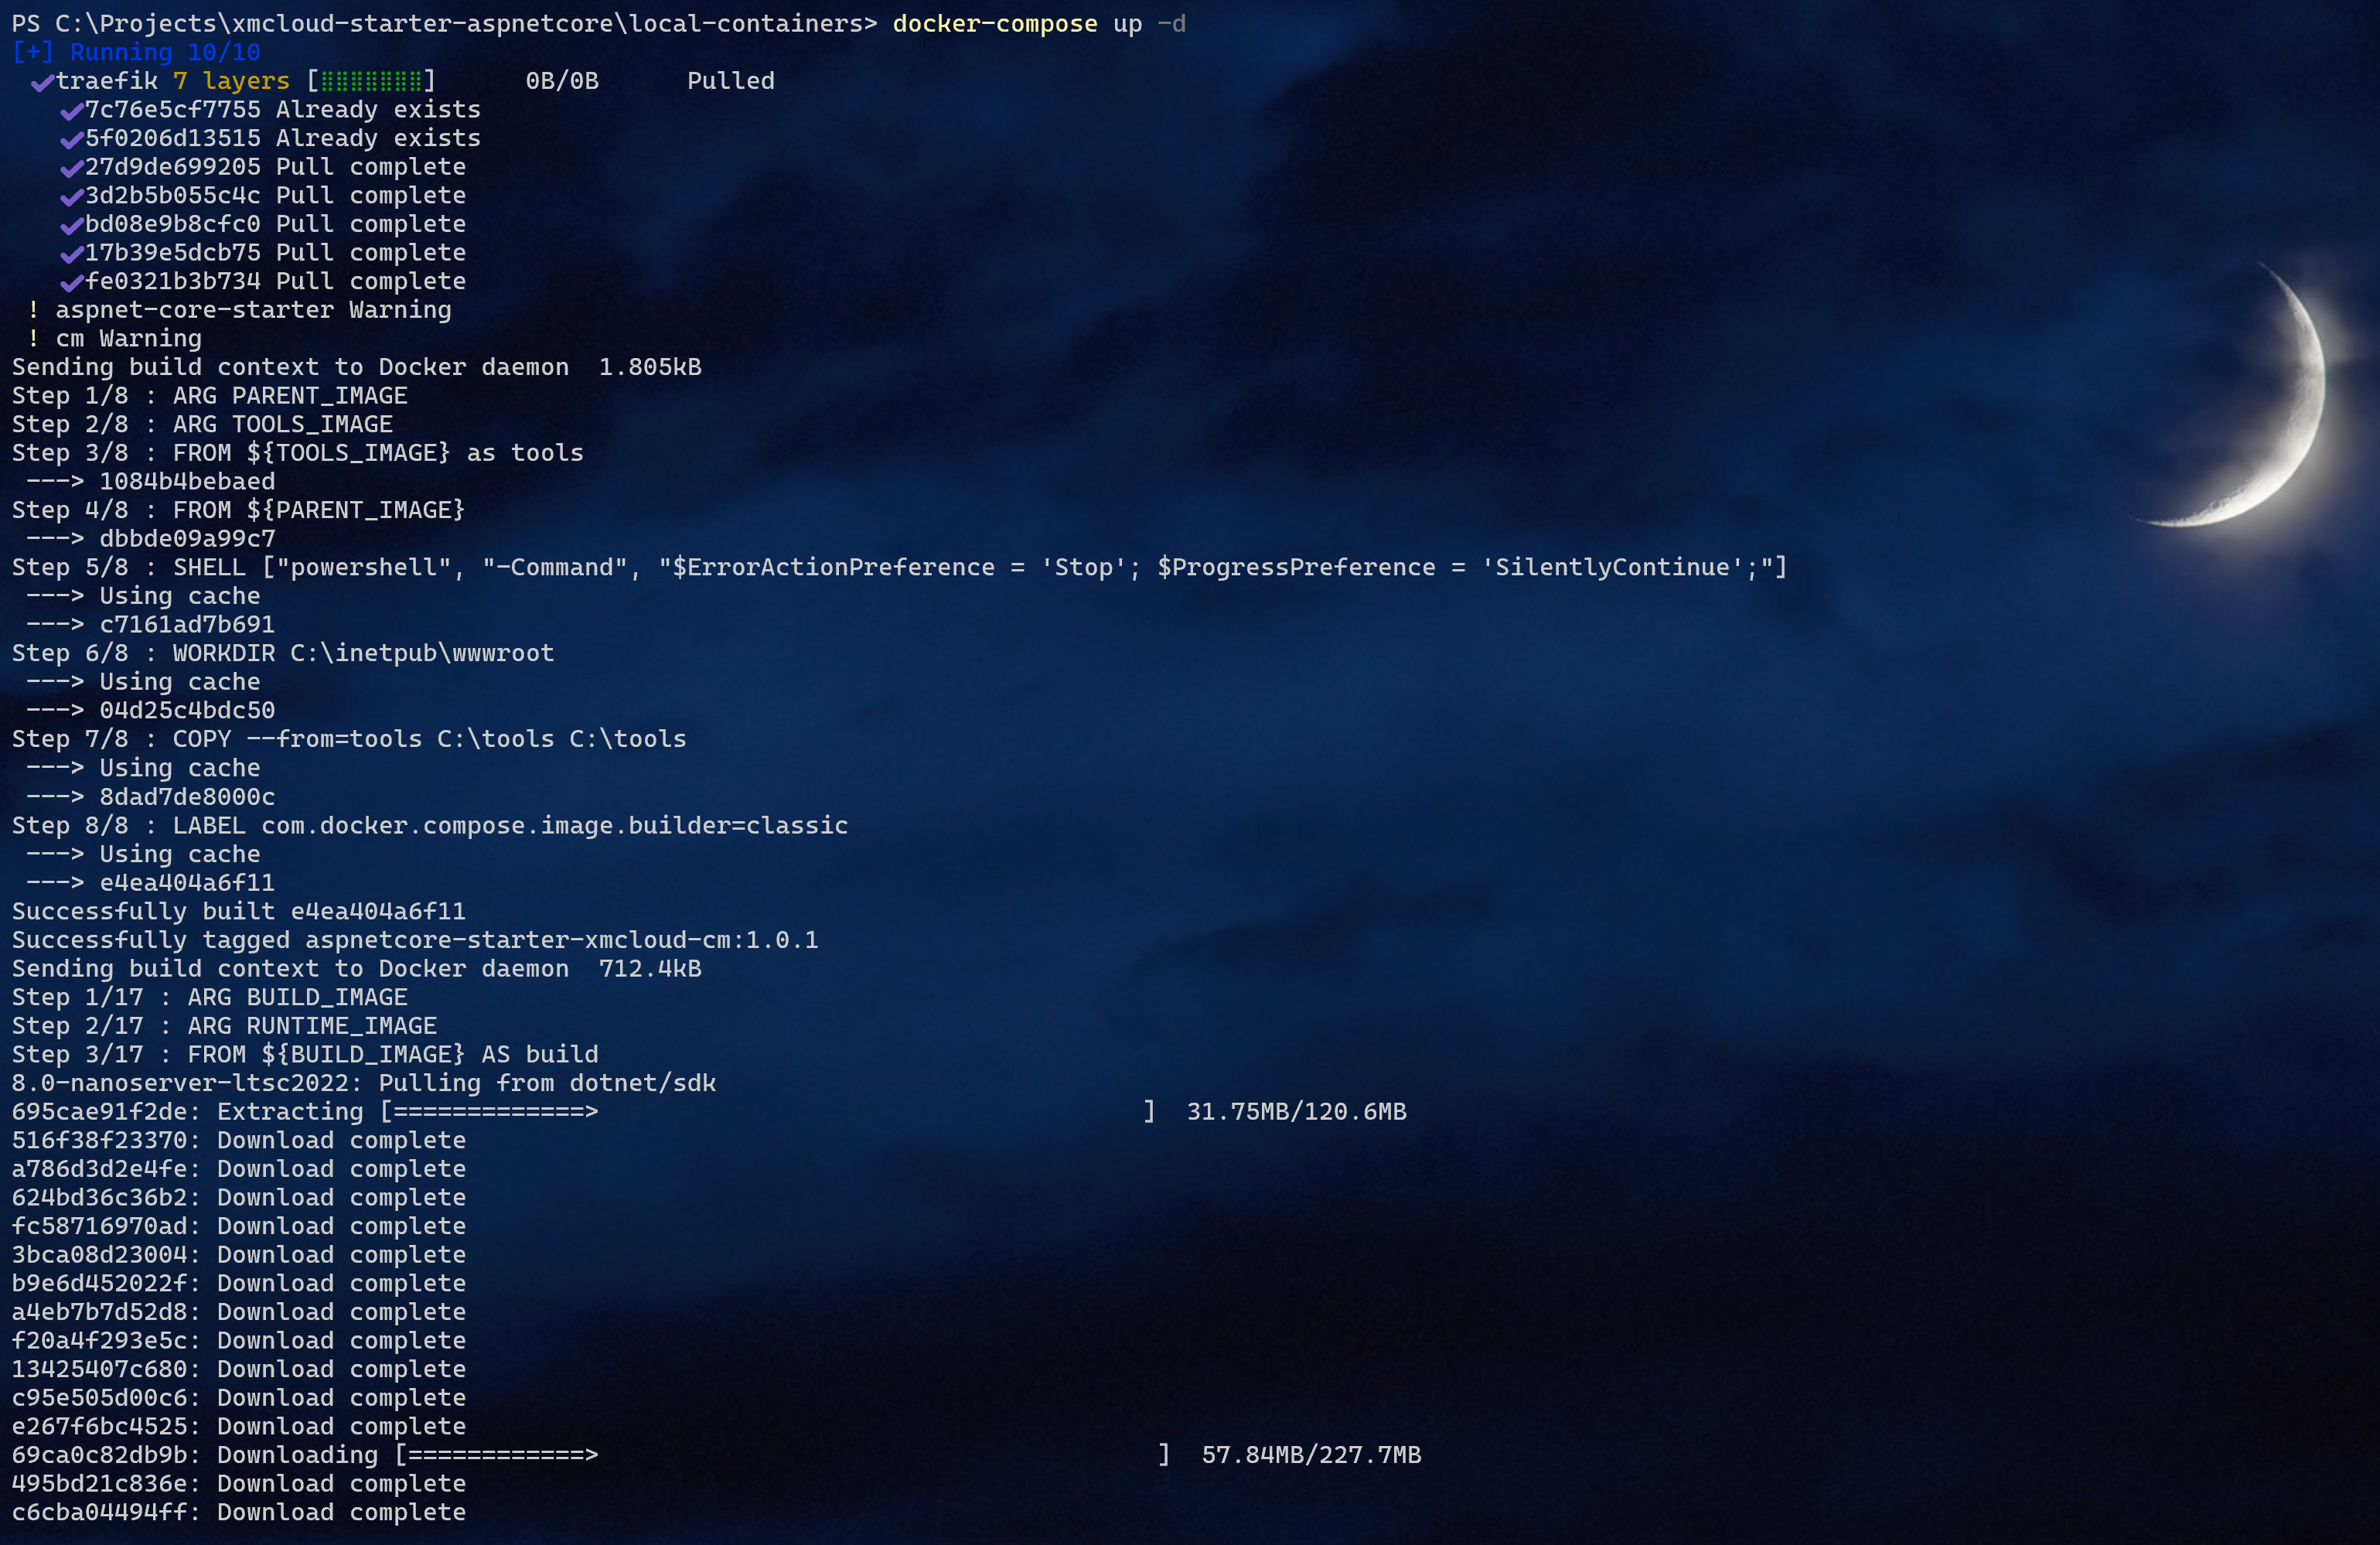
Task: Click the checkmark before layer 3d2b5b055c4c
Action: coord(71,197)
